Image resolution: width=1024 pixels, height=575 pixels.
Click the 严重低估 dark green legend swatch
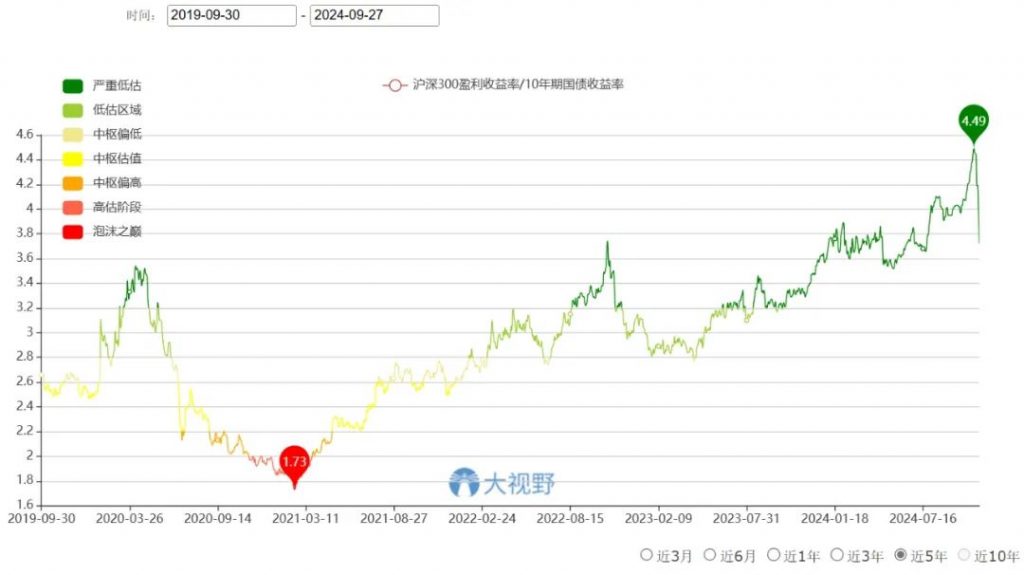point(72,86)
